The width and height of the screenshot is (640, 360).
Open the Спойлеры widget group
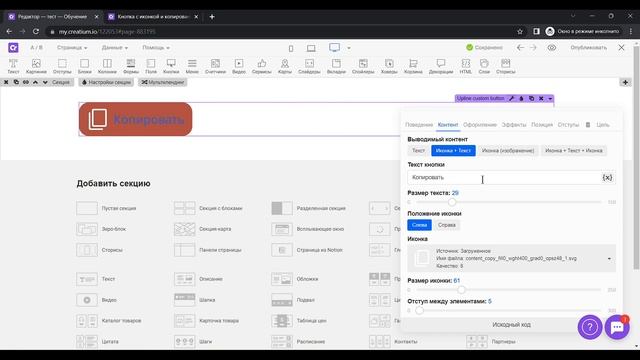[x=363, y=66]
